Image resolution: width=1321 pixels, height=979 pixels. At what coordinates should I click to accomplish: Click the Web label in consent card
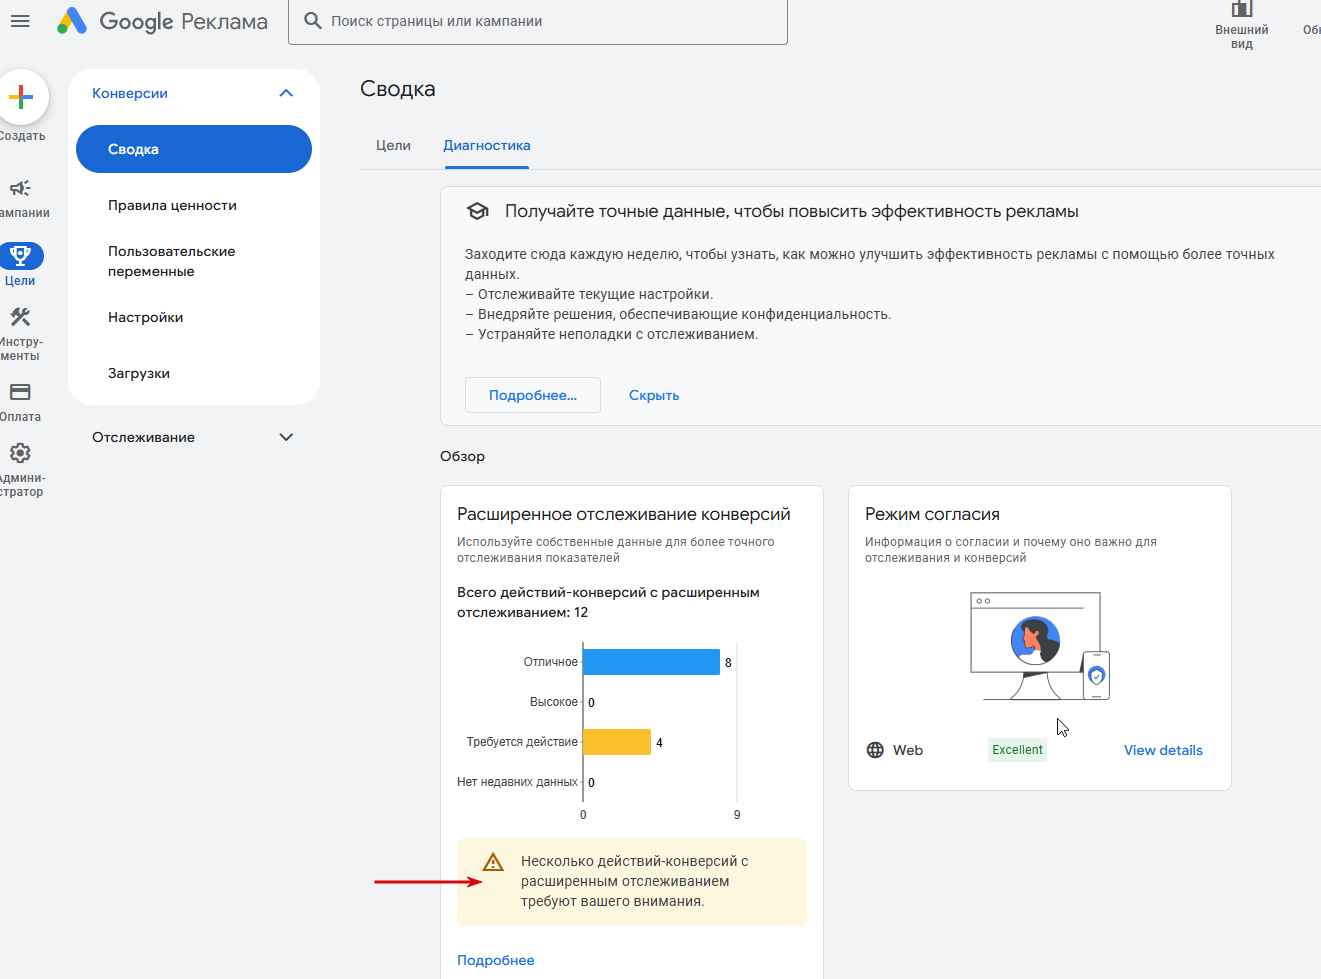point(908,750)
